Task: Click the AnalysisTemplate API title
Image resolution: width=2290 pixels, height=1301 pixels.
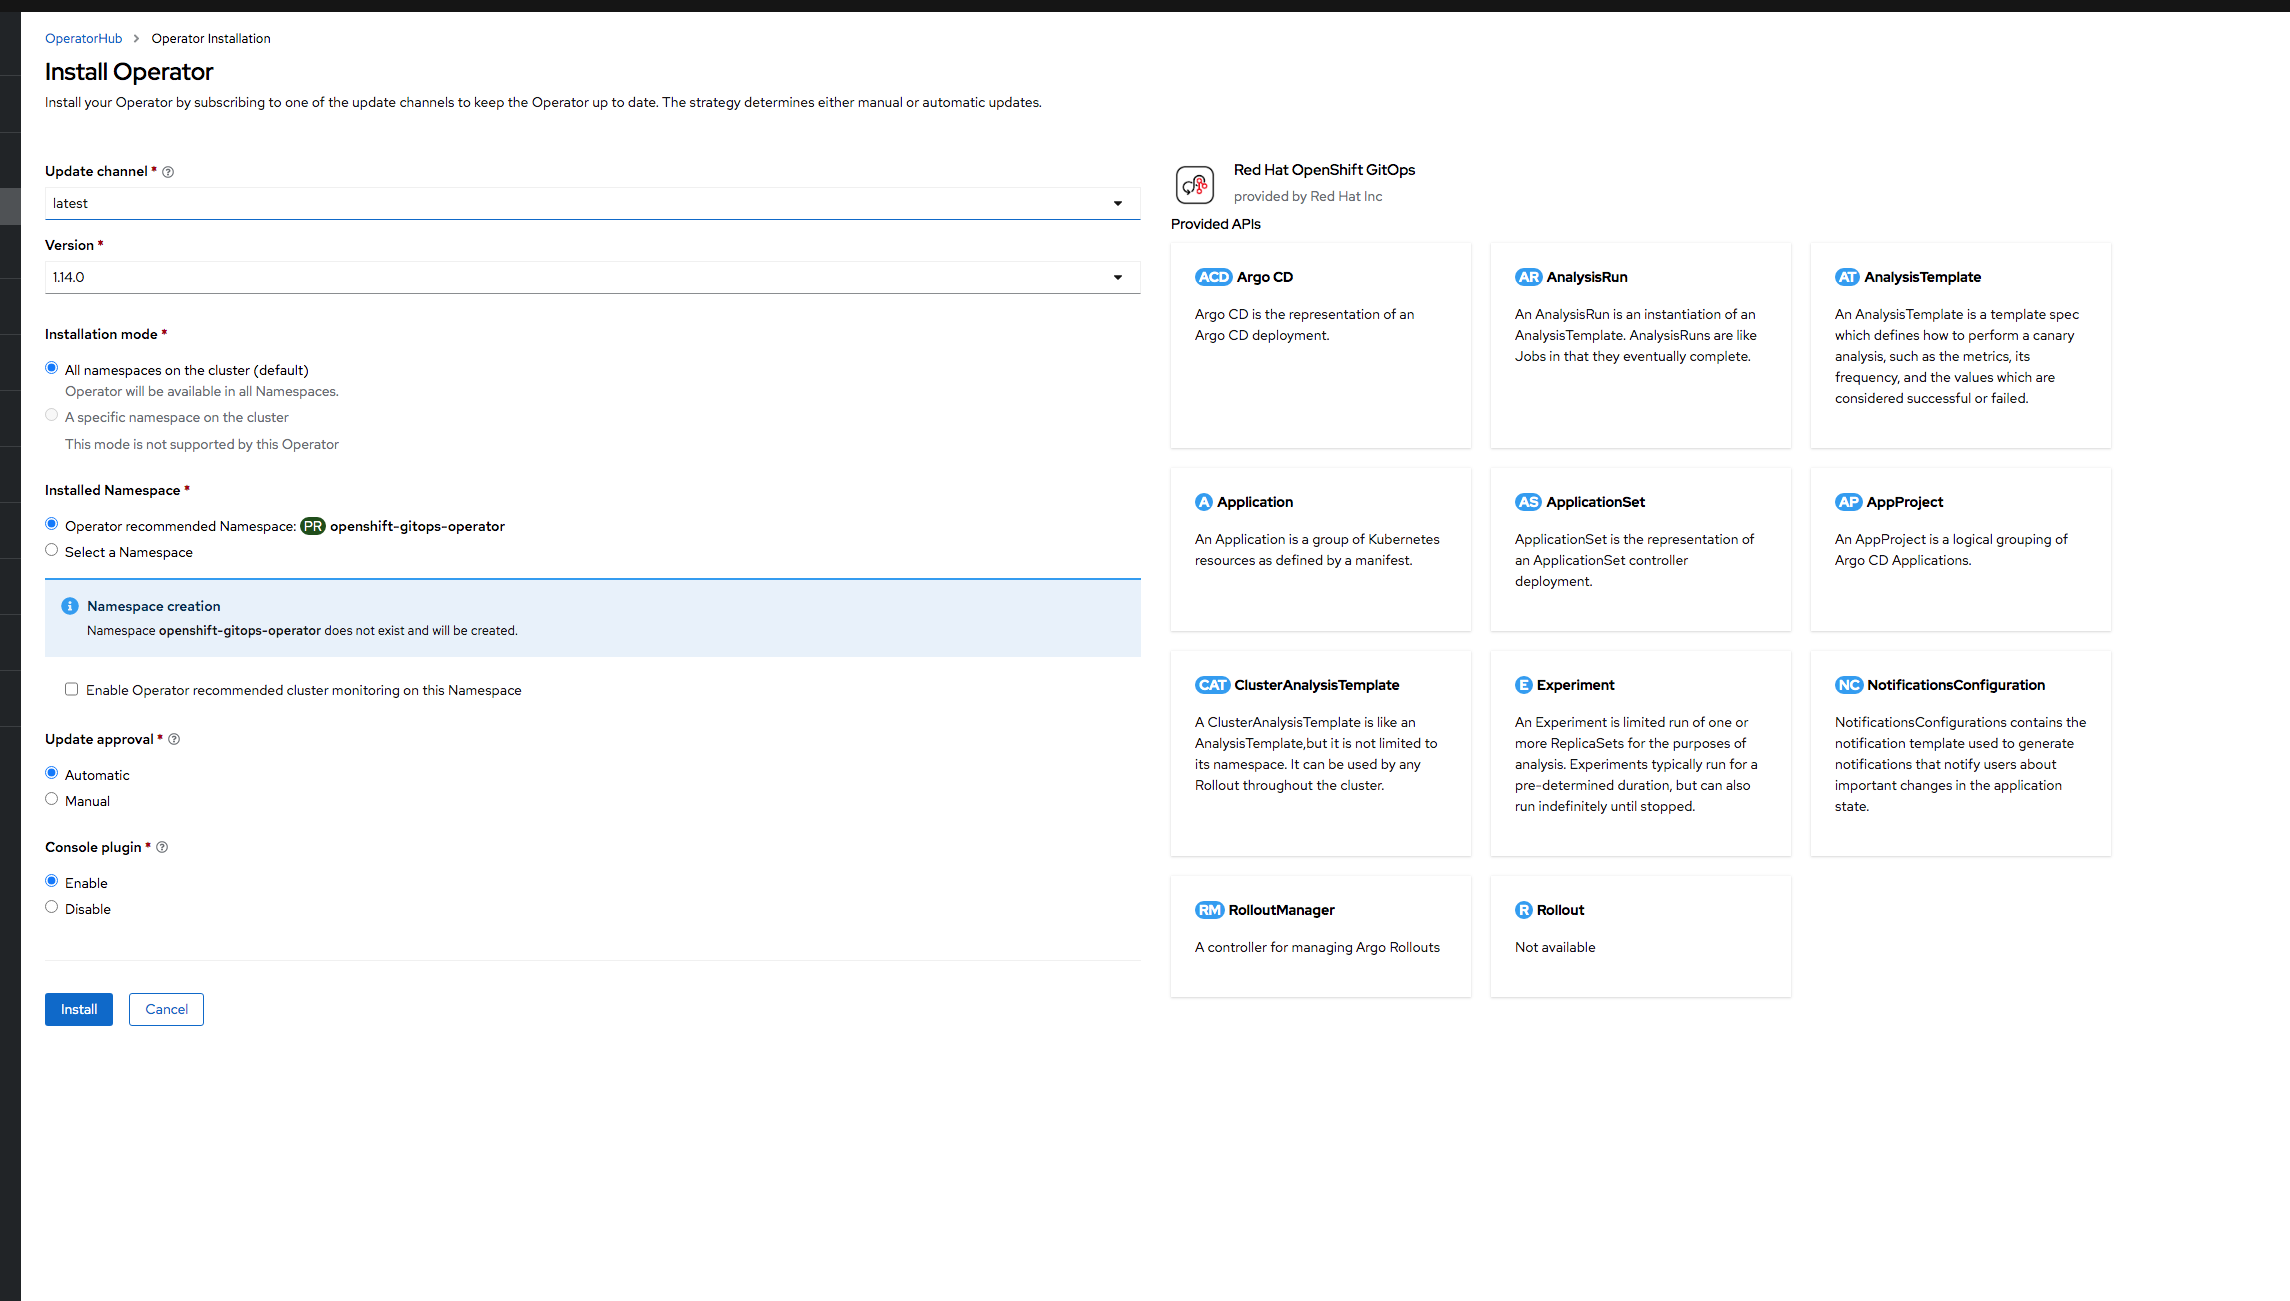Action: (1923, 277)
